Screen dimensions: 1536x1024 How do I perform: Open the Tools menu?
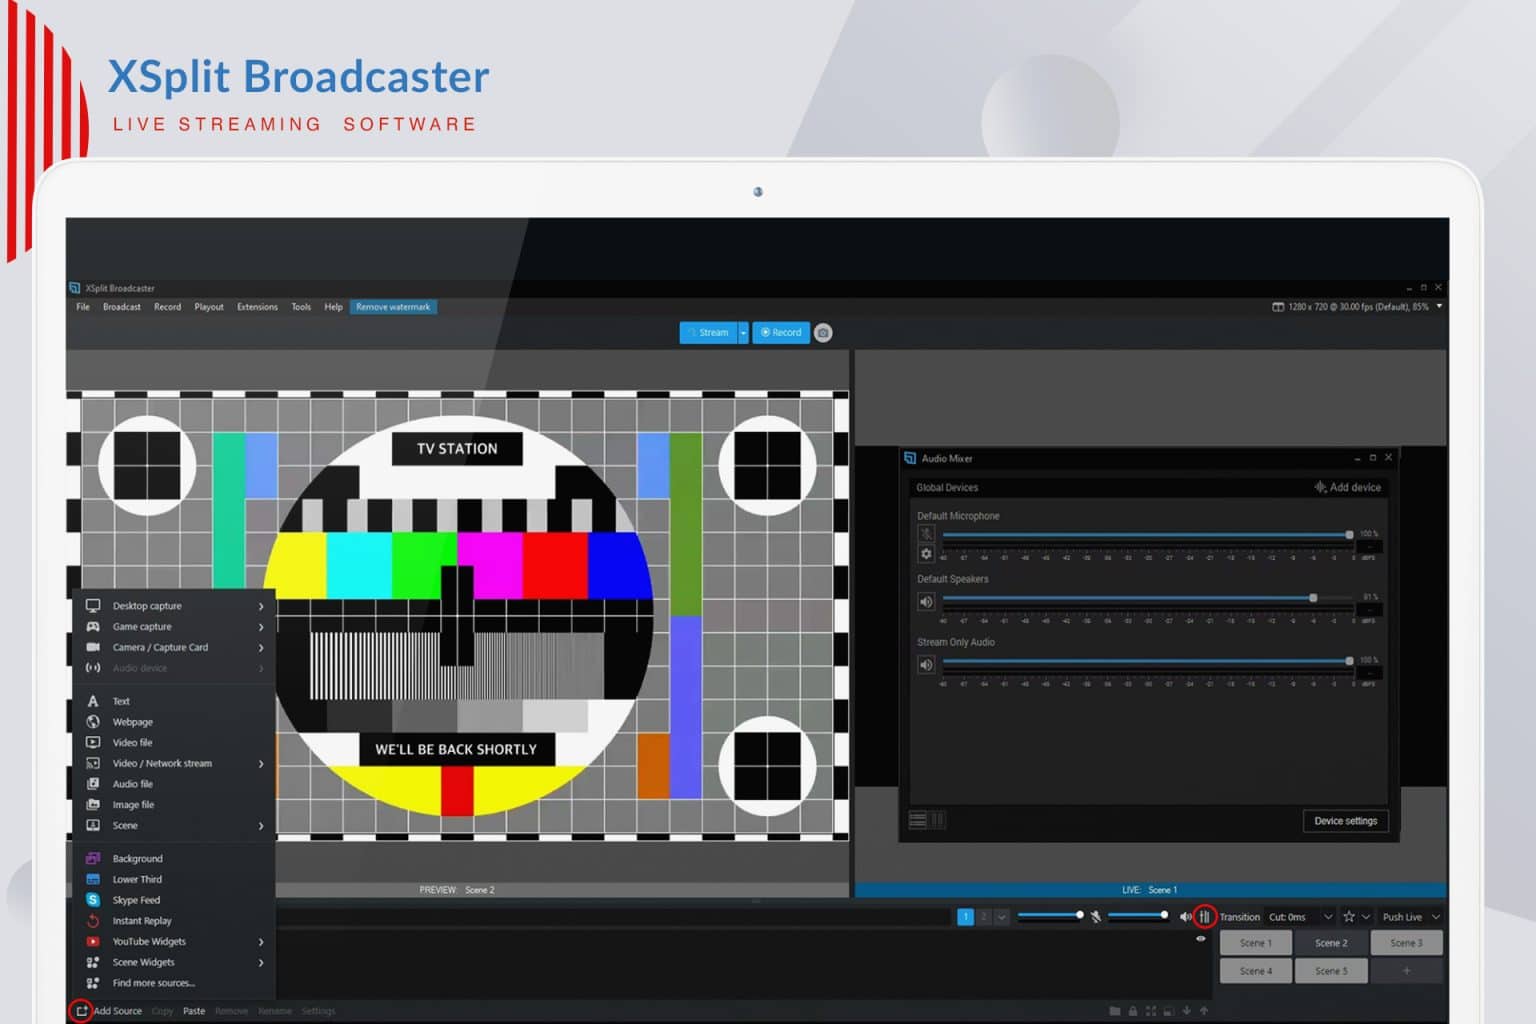[x=300, y=307]
